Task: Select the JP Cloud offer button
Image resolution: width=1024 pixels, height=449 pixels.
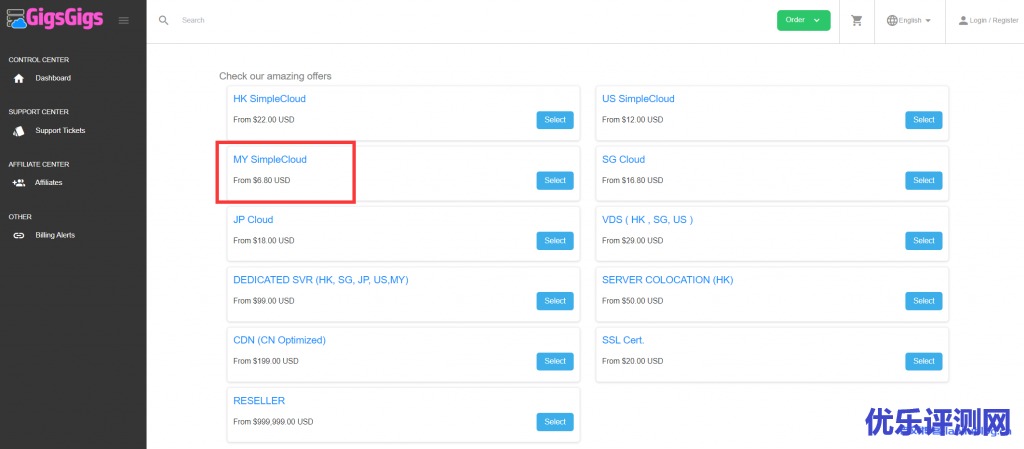Action: point(555,241)
